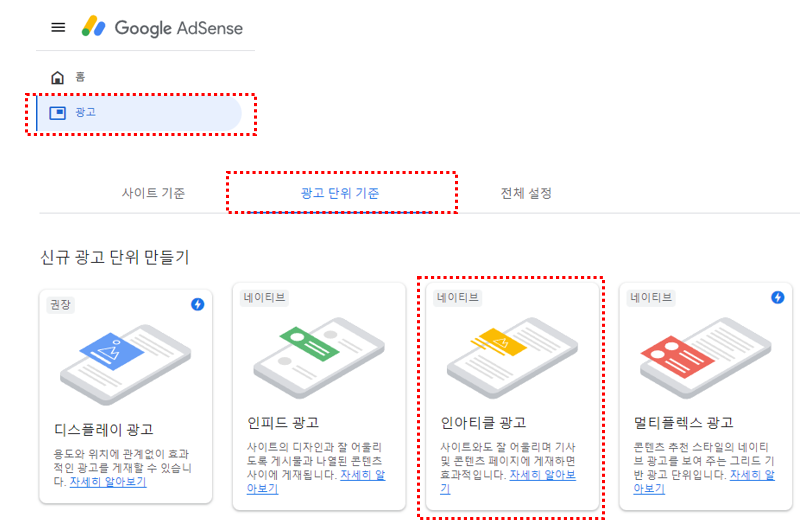Click the home icon in sidebar
This screenshot has width=808, height=527.
click(x=57, y=77)
